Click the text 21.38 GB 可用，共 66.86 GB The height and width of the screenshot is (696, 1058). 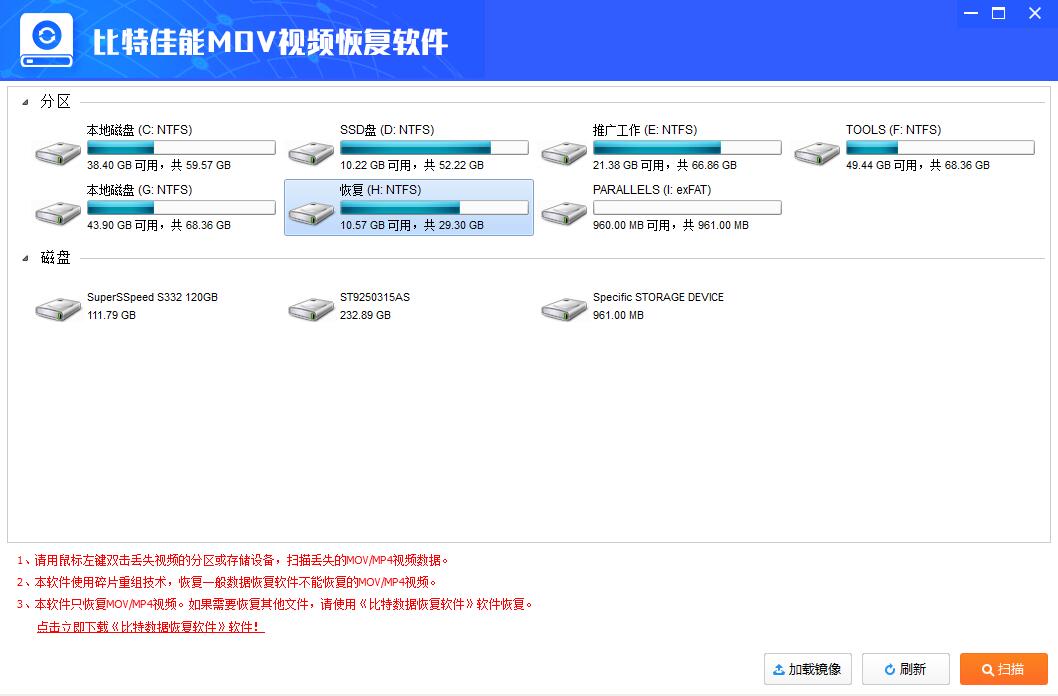(x=665, y=165)
